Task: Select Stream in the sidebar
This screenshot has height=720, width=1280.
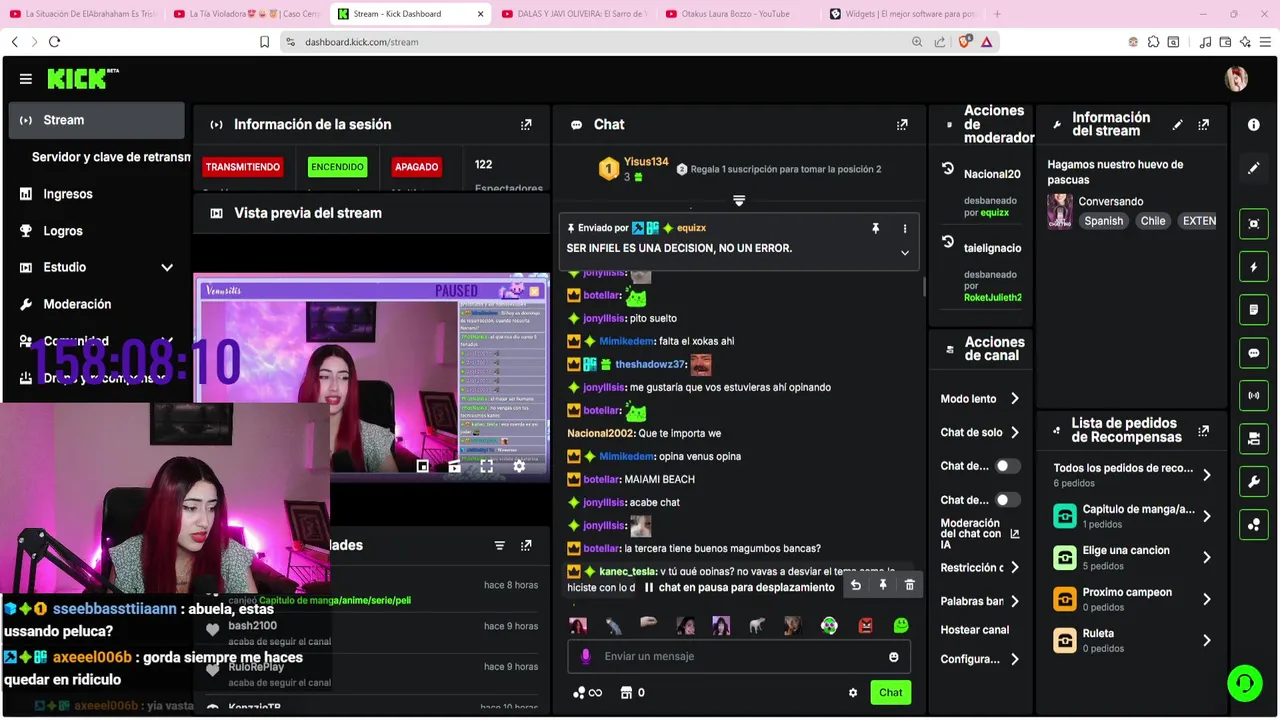Action: (96, 120)
